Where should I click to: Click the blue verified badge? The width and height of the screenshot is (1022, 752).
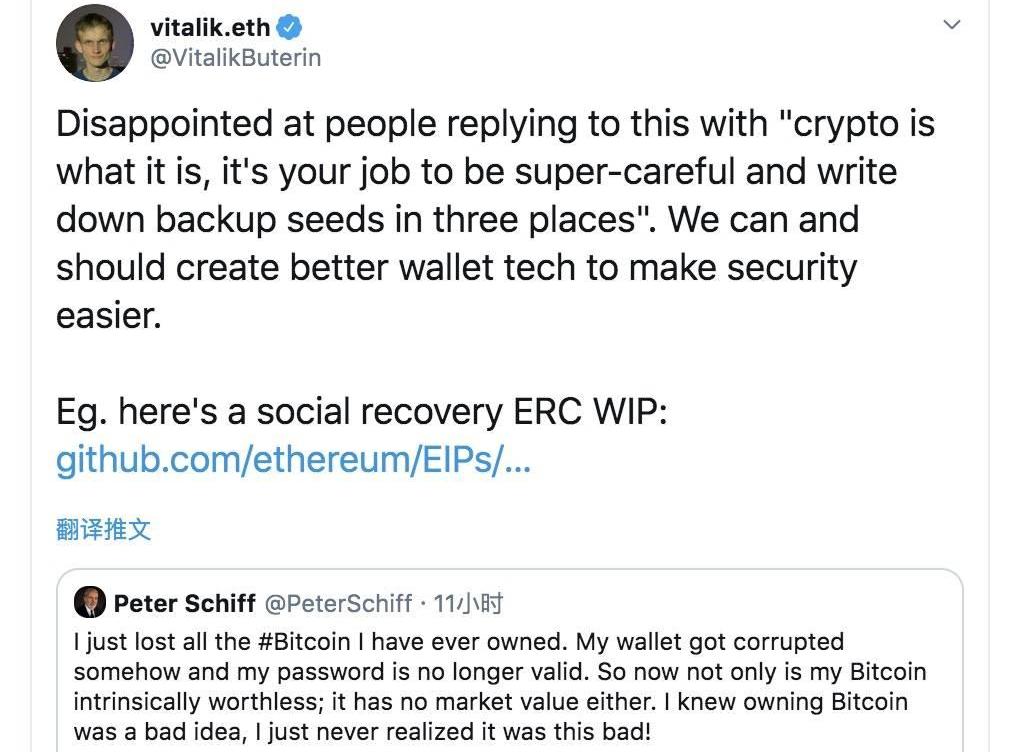click(289, 27)
